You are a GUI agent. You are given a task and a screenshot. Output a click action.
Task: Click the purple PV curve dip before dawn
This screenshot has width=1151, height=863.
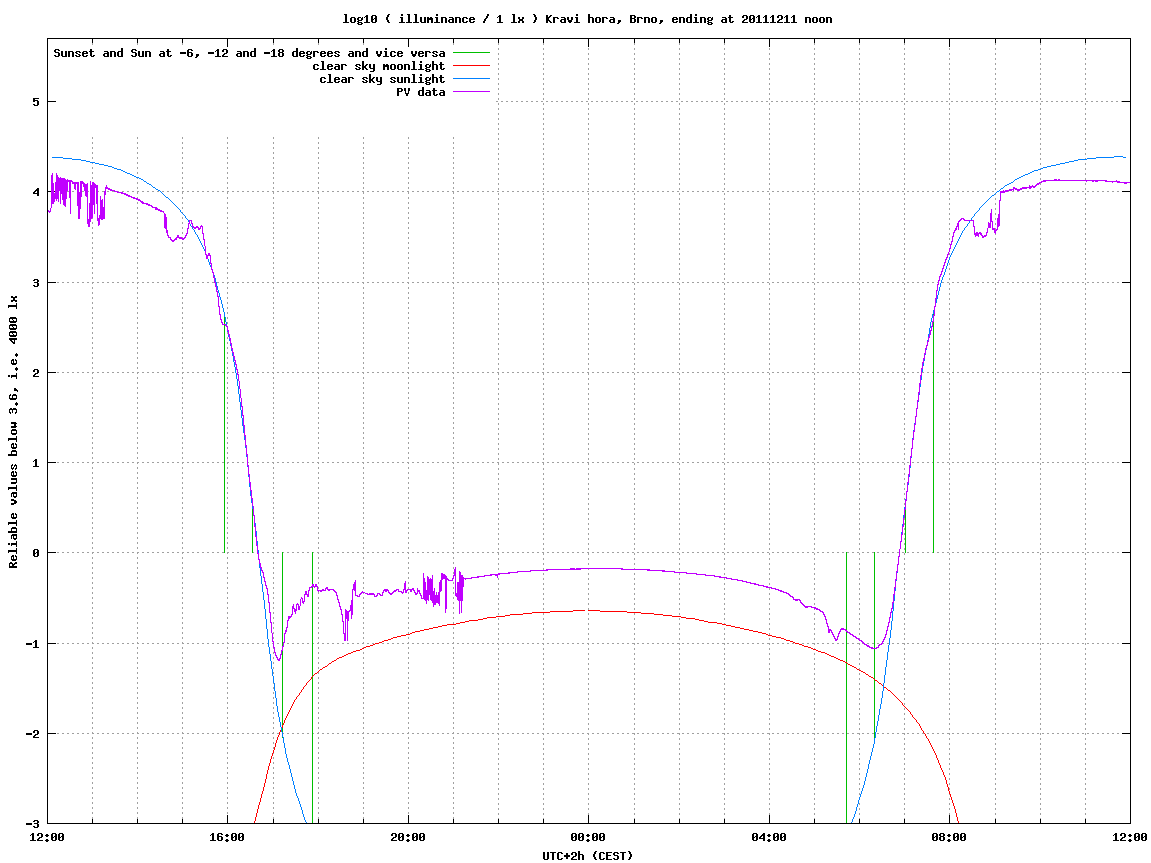tap(874, 648)
